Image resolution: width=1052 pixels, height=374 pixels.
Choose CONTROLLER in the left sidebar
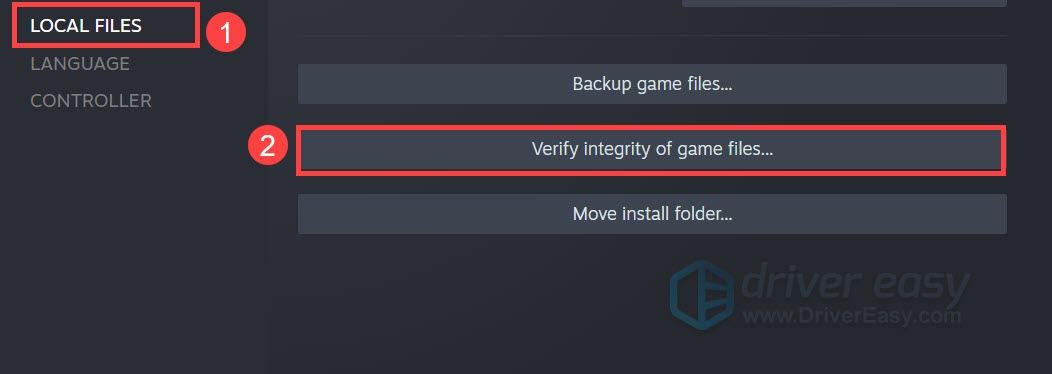[91, 101]
